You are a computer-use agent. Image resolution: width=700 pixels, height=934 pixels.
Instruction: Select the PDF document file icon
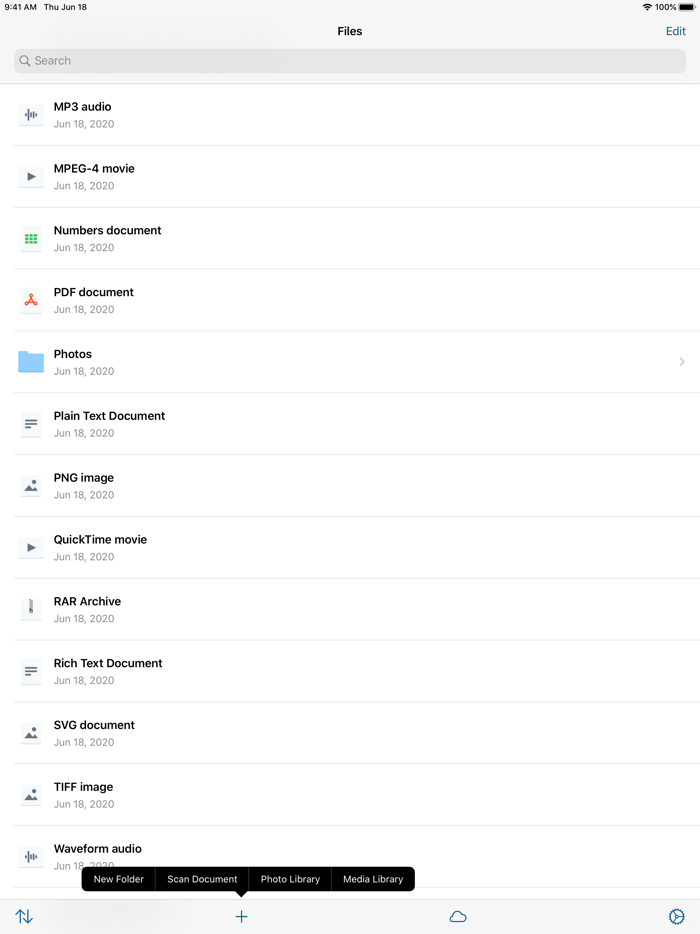pos(30,300)
